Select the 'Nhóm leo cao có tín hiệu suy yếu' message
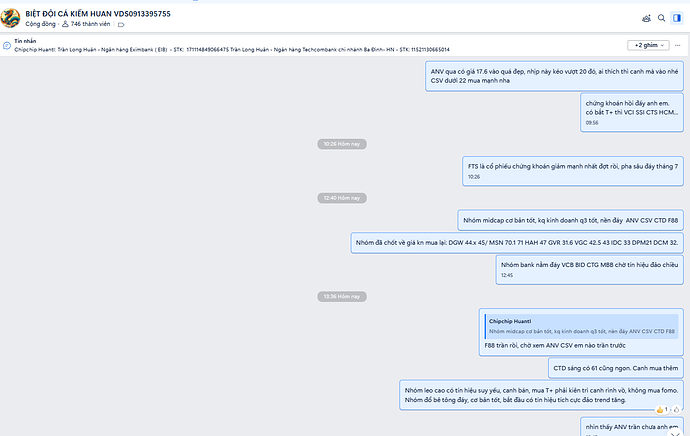 click(x=541, y=395)
